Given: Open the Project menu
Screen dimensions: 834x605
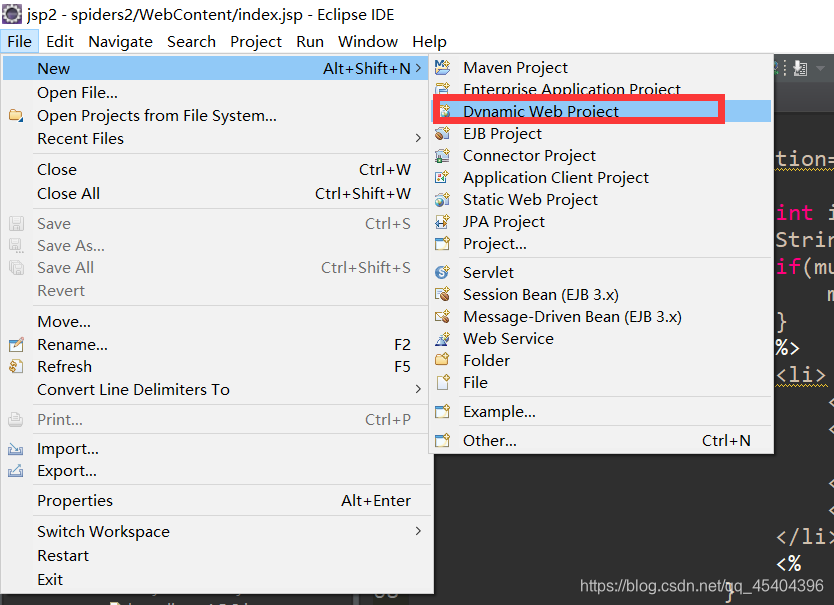Looking at the screenshot, I should [256, 42].
